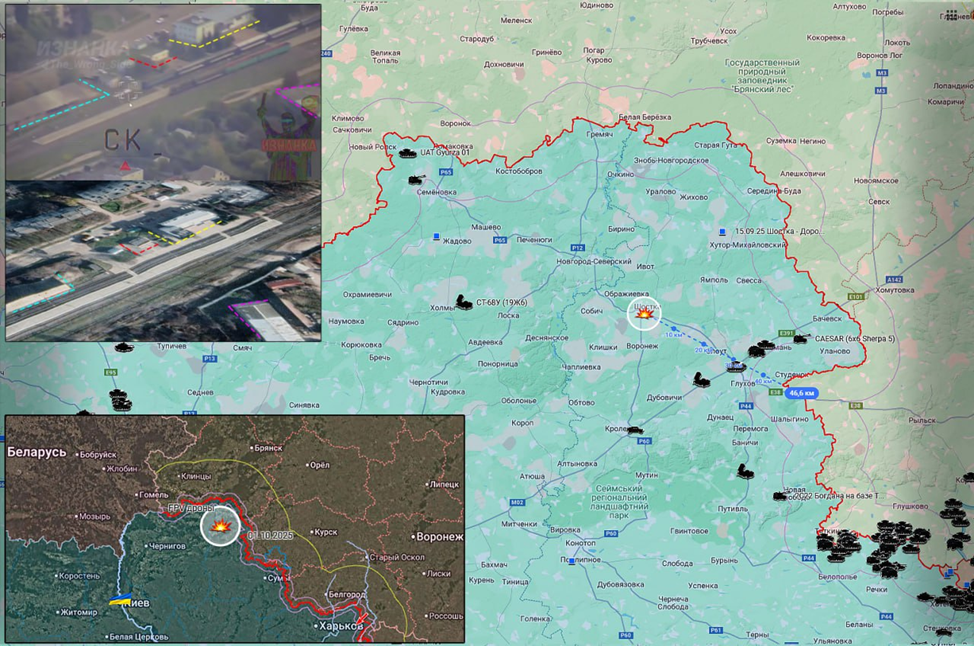The width and height of the screenshot is (974, 646).
Task: Select the CT-68U (19Ж6) radar icon
Action: coord(463,301)
